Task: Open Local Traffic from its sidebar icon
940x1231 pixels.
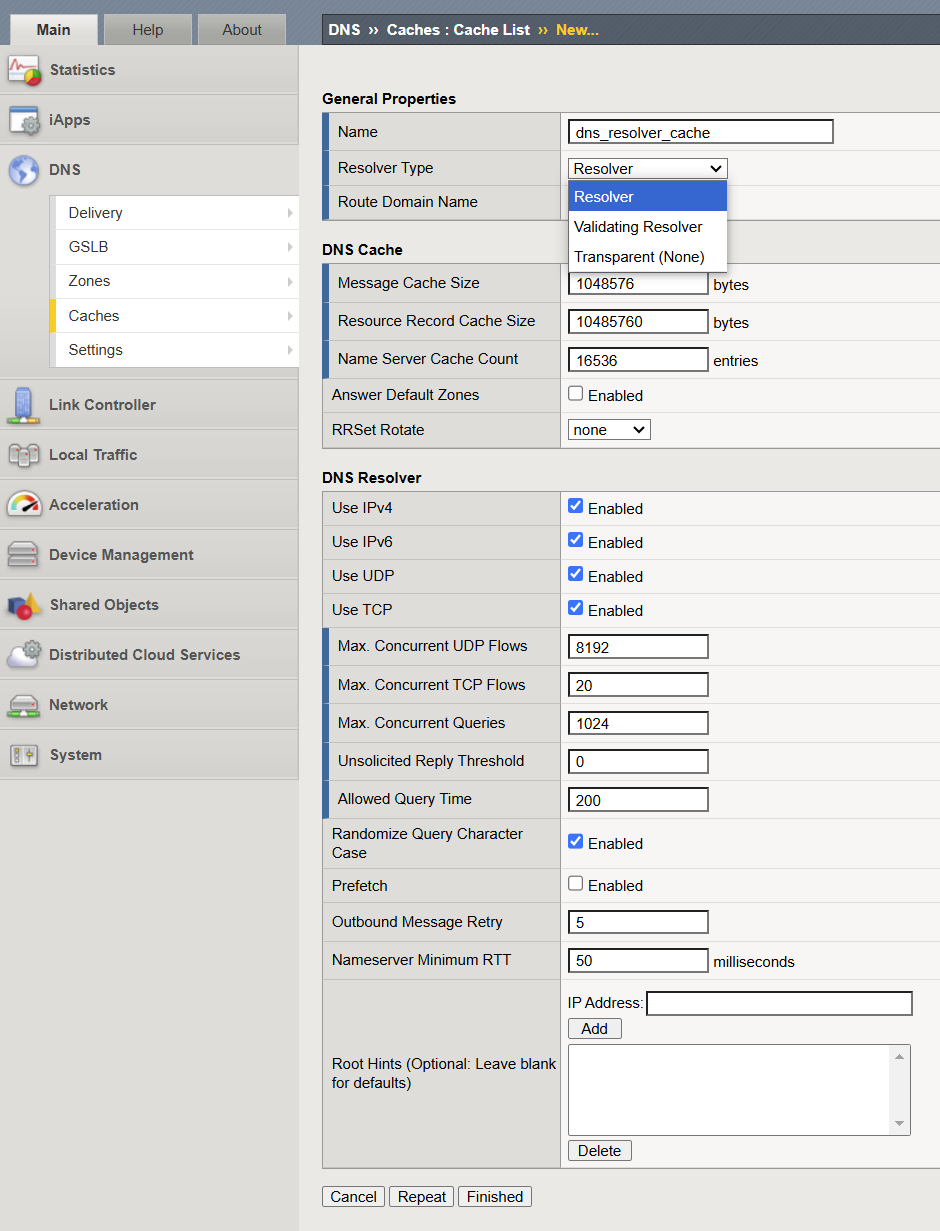Action: tap(25, 454)
